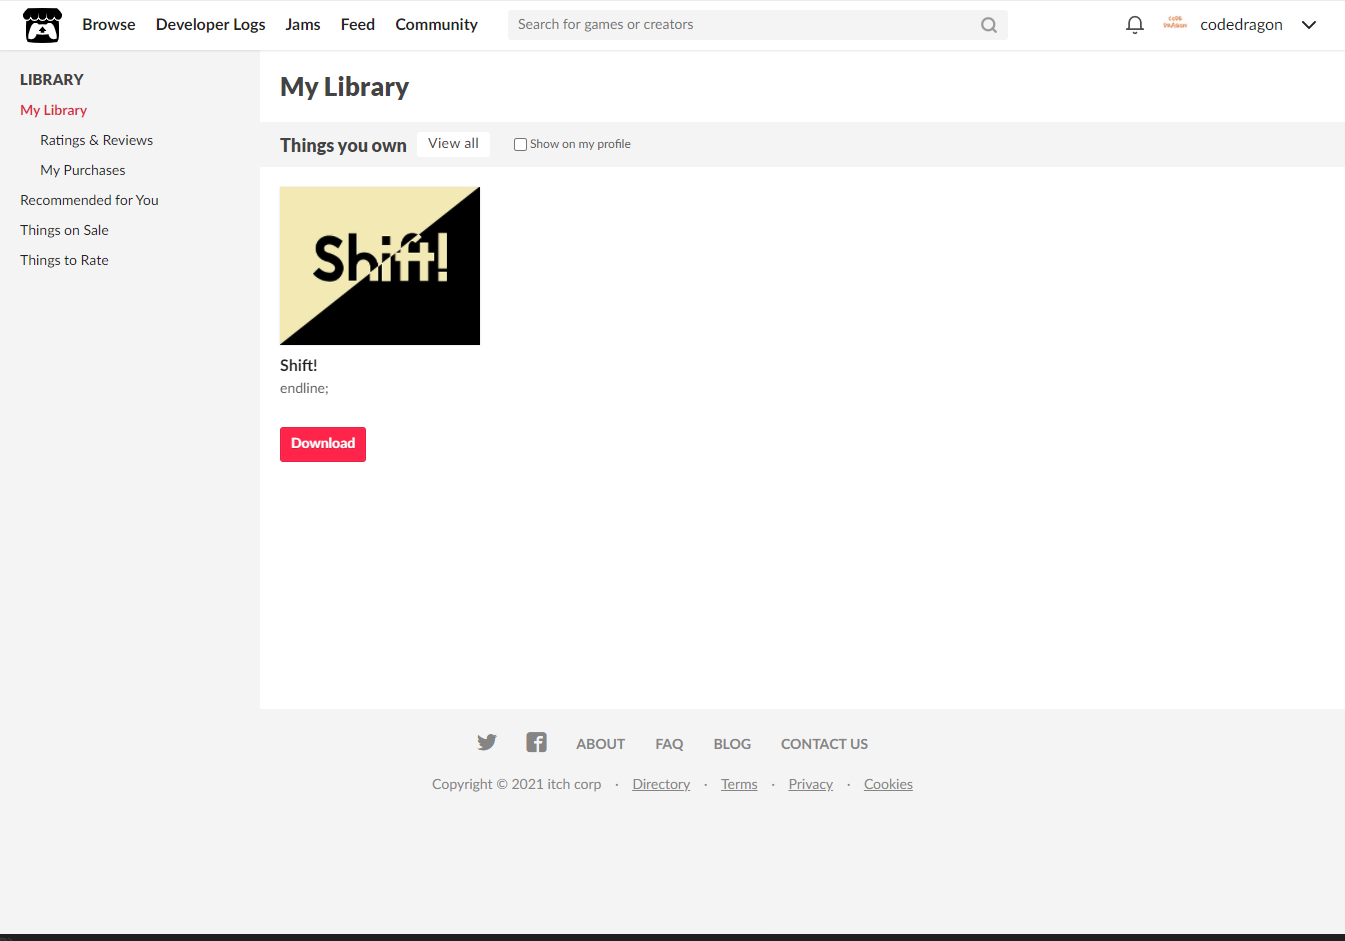Open the codedragon user avatar

tap(1175, 24)
